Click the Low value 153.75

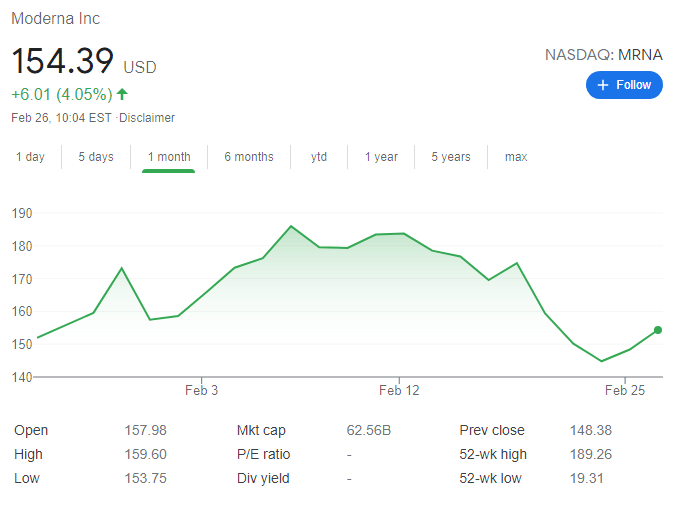pos(145,478)
